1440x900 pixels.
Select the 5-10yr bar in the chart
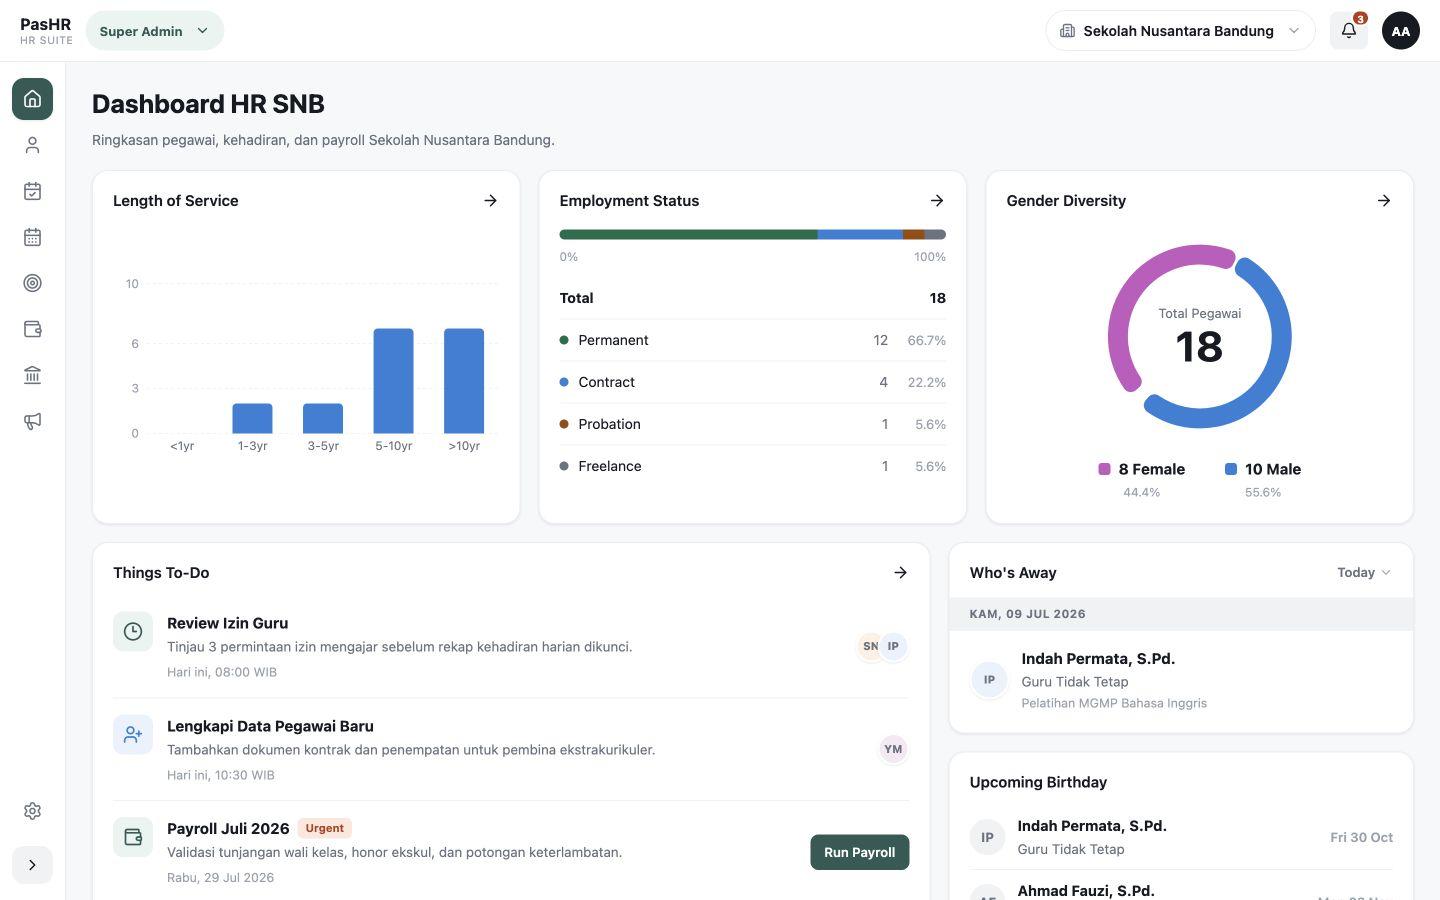(x=393, y=381)
